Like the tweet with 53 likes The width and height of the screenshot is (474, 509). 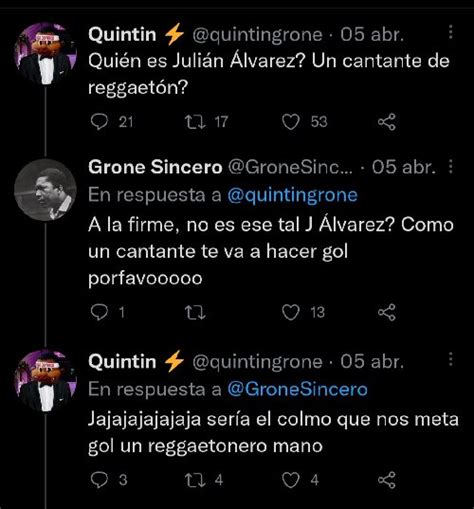pos(291,122)
